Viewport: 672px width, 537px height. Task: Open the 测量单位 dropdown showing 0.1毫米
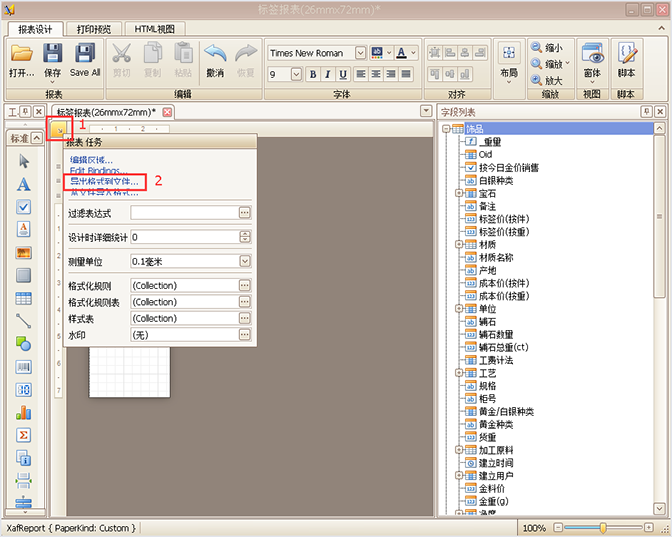coord(244,261)
